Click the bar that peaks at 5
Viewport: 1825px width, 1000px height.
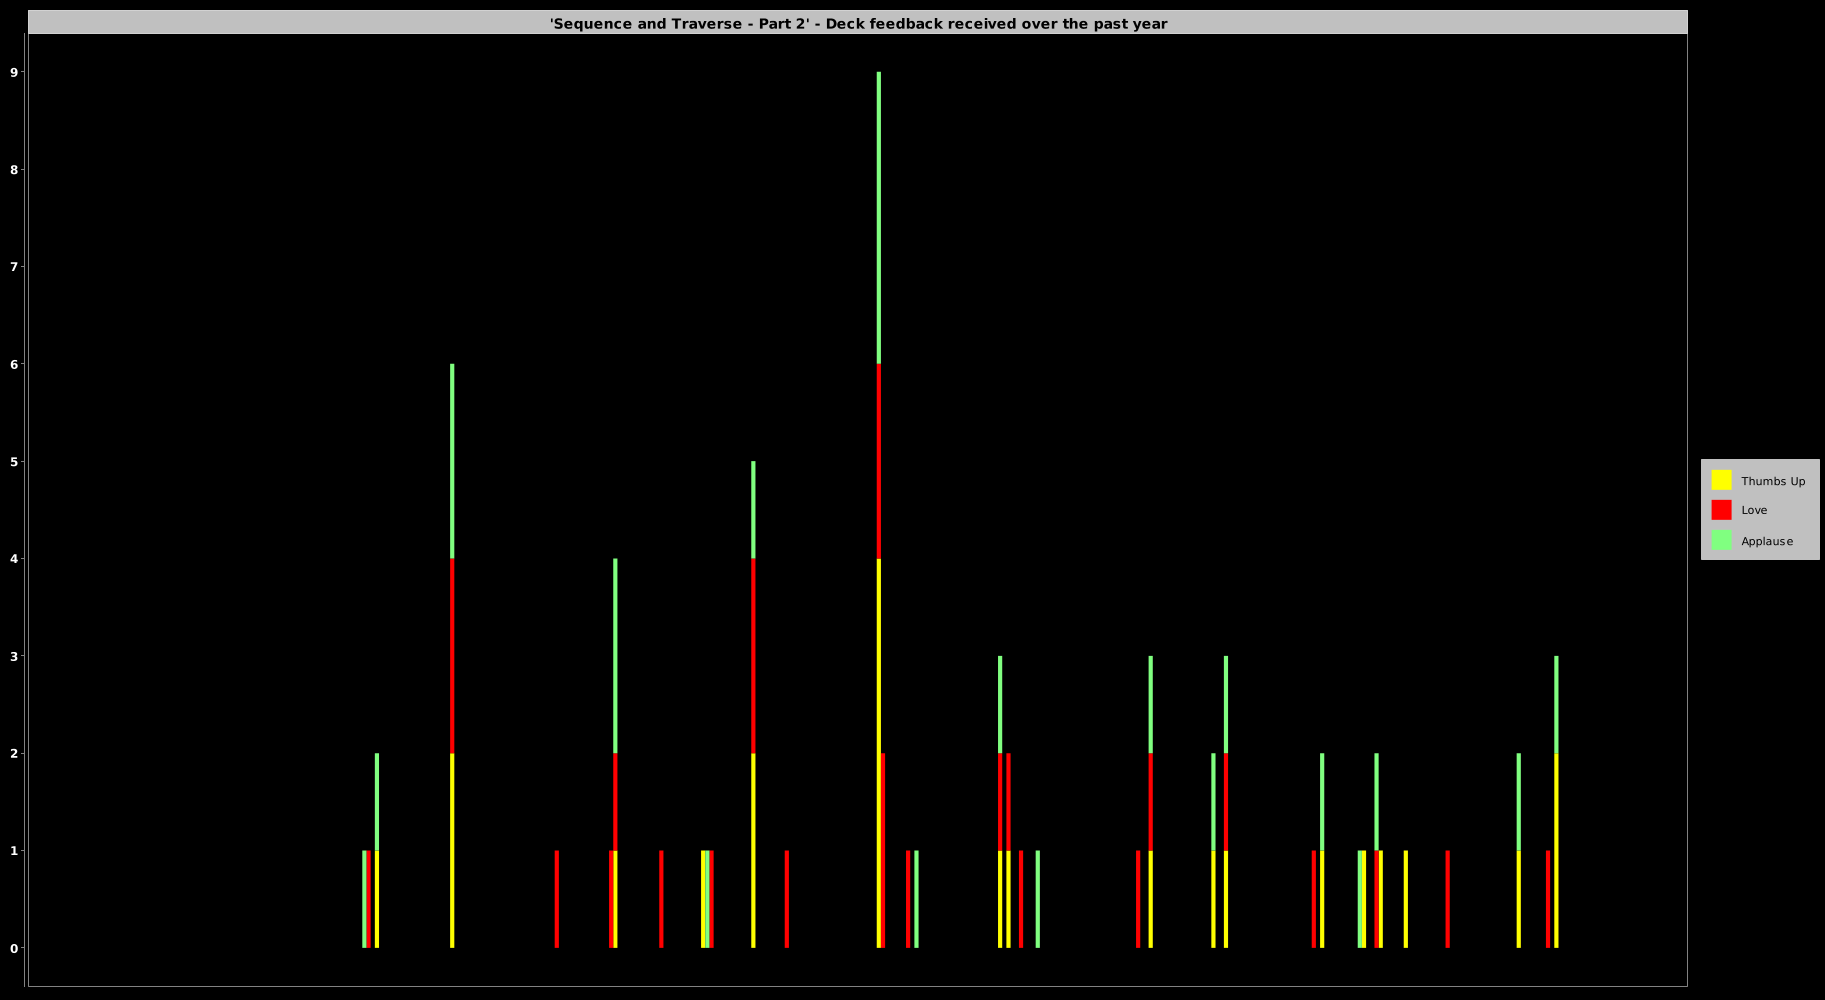point(753,704)
